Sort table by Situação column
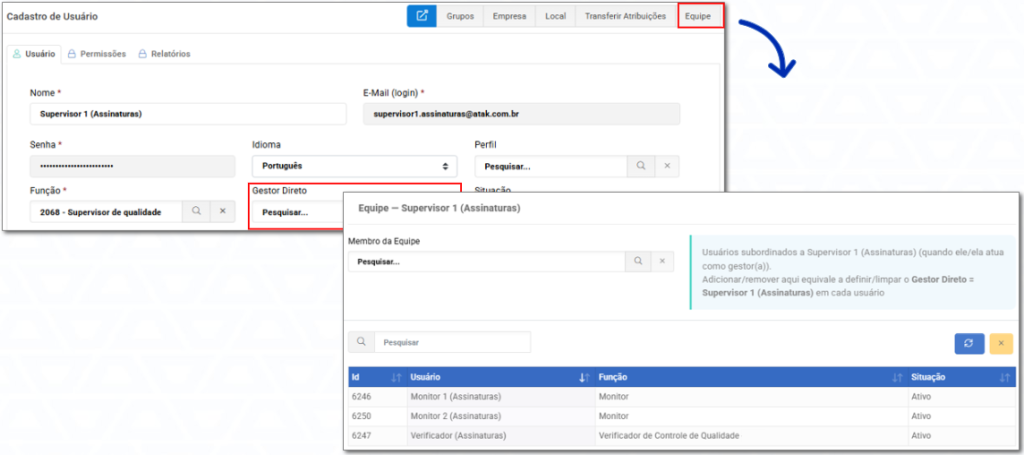Screen dimensions: 1024x455 (x=961, y=377)
